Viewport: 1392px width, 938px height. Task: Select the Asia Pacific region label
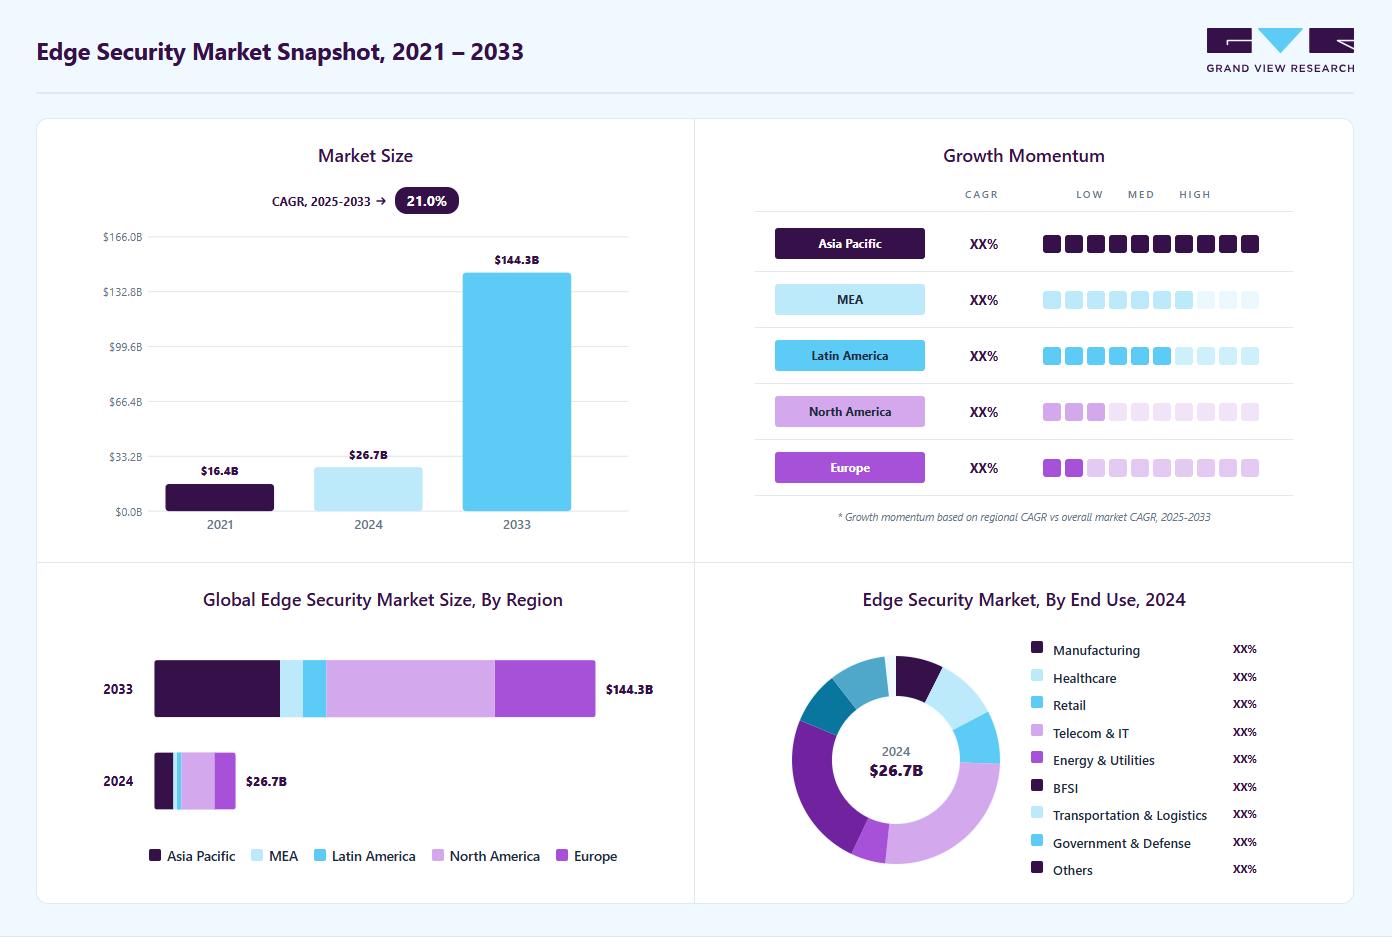(850, 244)
